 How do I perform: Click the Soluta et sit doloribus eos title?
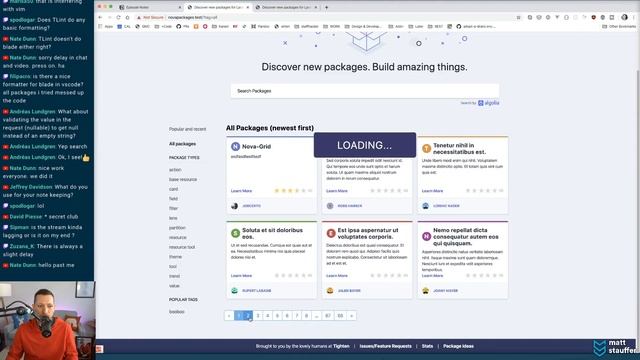(272, 233)
